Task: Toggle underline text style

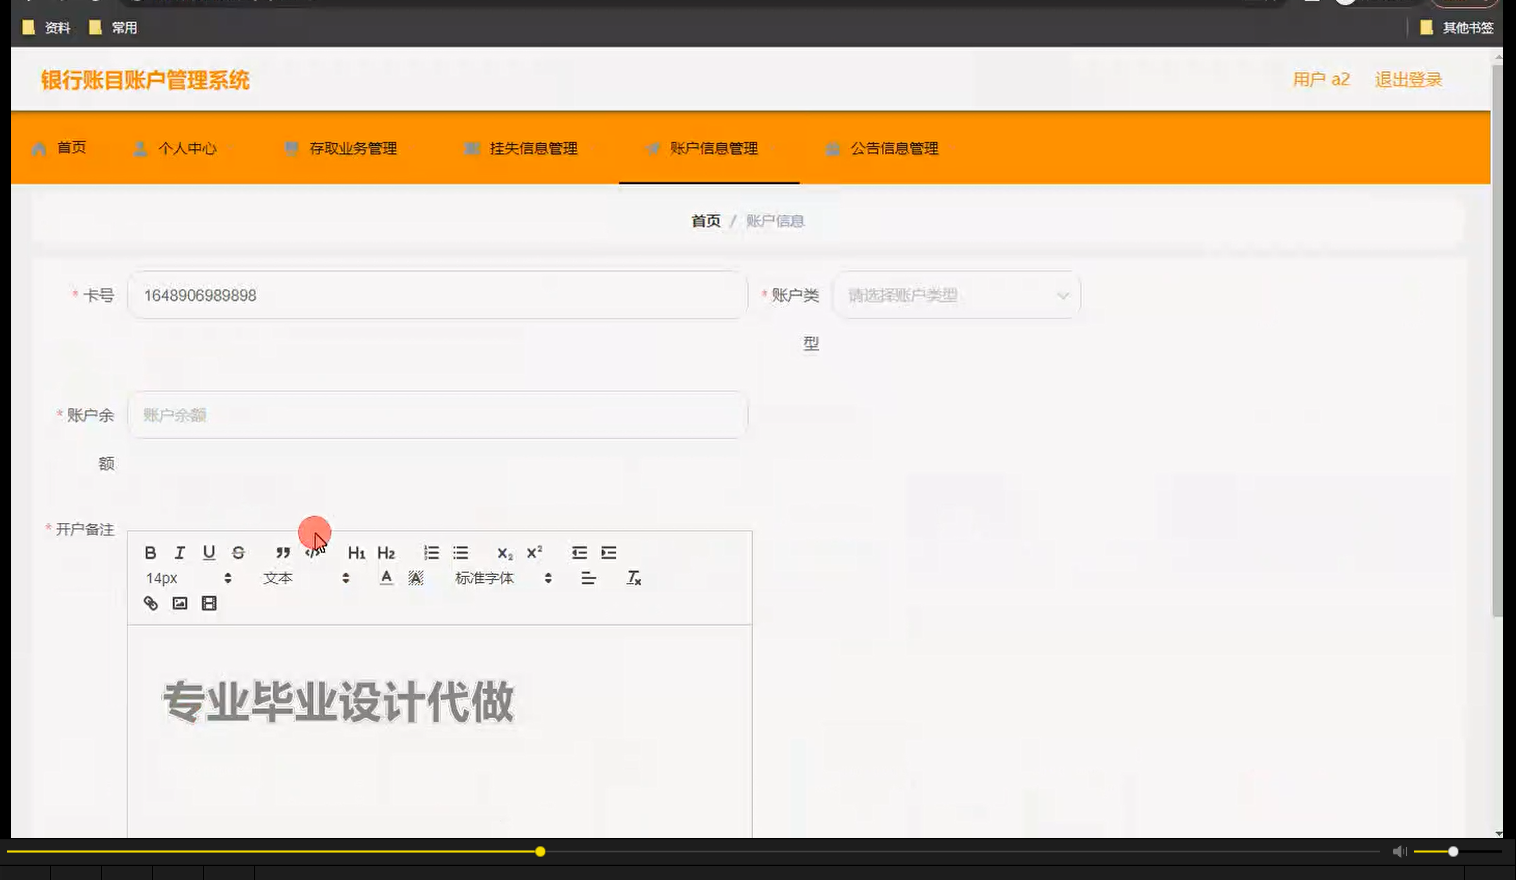Action: pos(209,552)
